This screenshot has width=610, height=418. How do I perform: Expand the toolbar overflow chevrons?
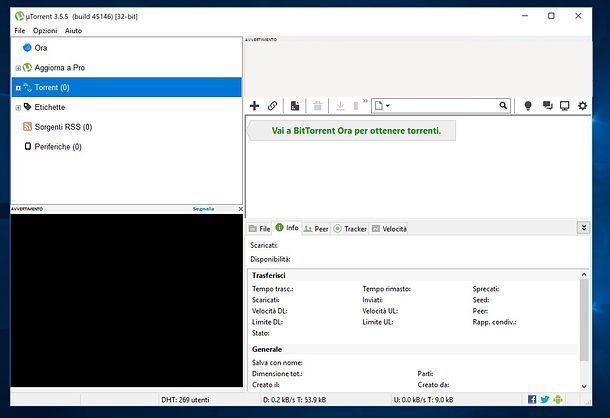coord(365,101)
